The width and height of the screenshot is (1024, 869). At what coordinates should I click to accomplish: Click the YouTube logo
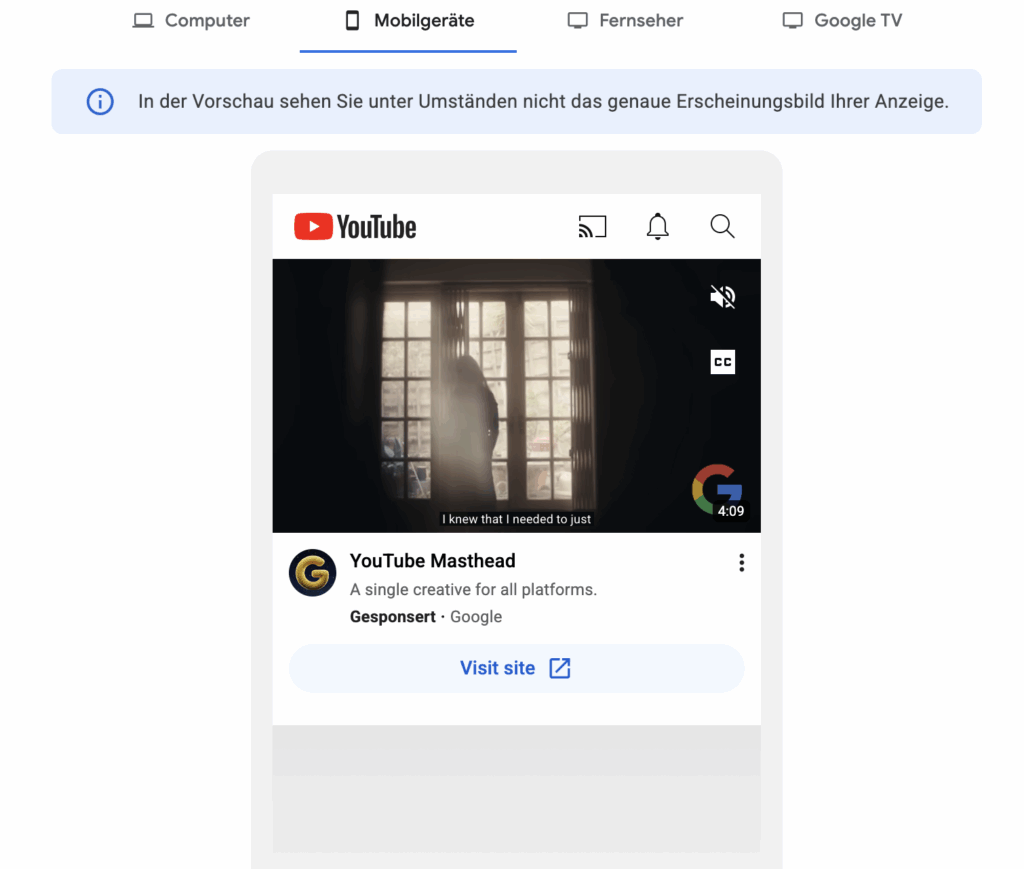coord(355,226)
